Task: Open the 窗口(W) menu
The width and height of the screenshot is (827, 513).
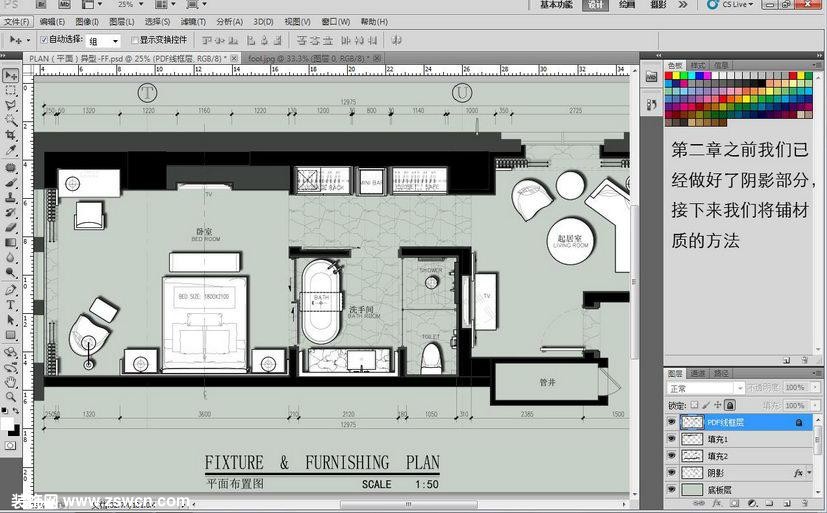Action: (x=336, y=22)
